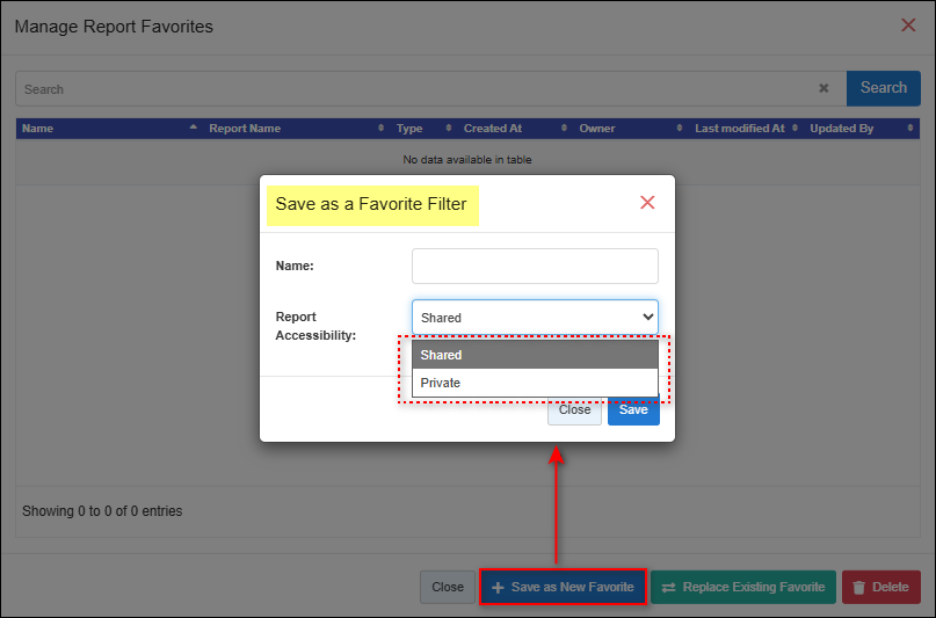936x618 pixels.
Task: Click the Search button
Action: (883, 88)
